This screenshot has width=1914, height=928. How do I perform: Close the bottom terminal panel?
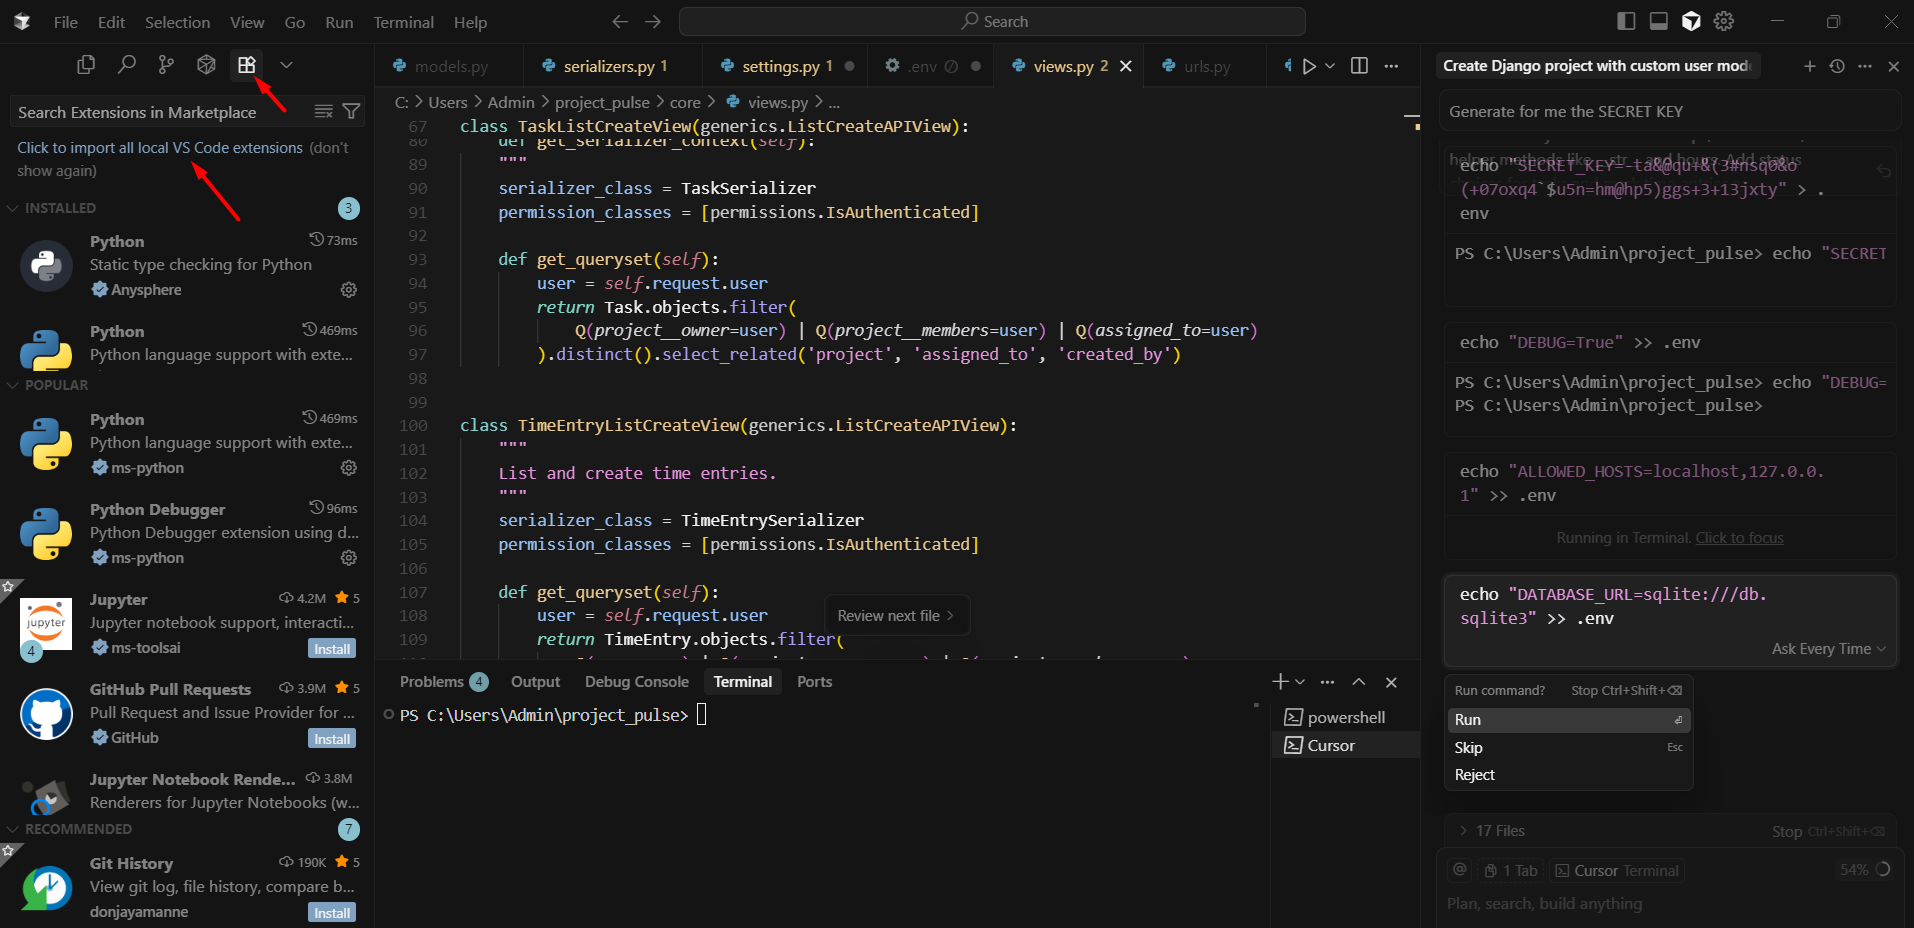click(1391, 682)
